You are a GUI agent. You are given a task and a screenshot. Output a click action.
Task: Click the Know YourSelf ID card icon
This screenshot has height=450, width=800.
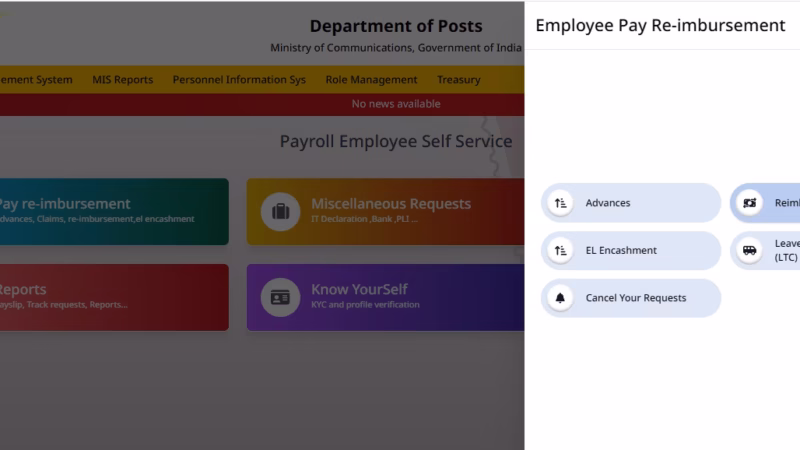click(x=280, y=297)
